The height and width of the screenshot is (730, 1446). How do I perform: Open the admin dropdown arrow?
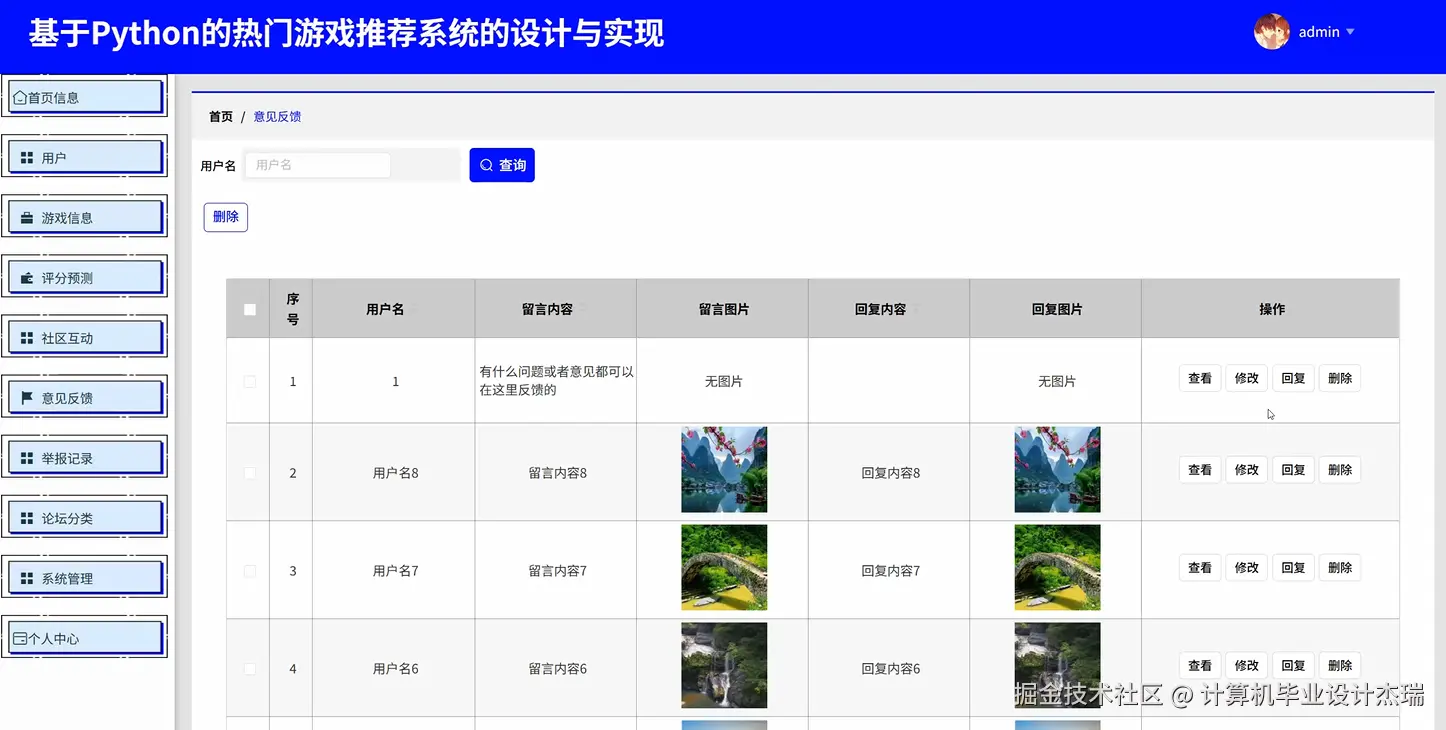1350,32
